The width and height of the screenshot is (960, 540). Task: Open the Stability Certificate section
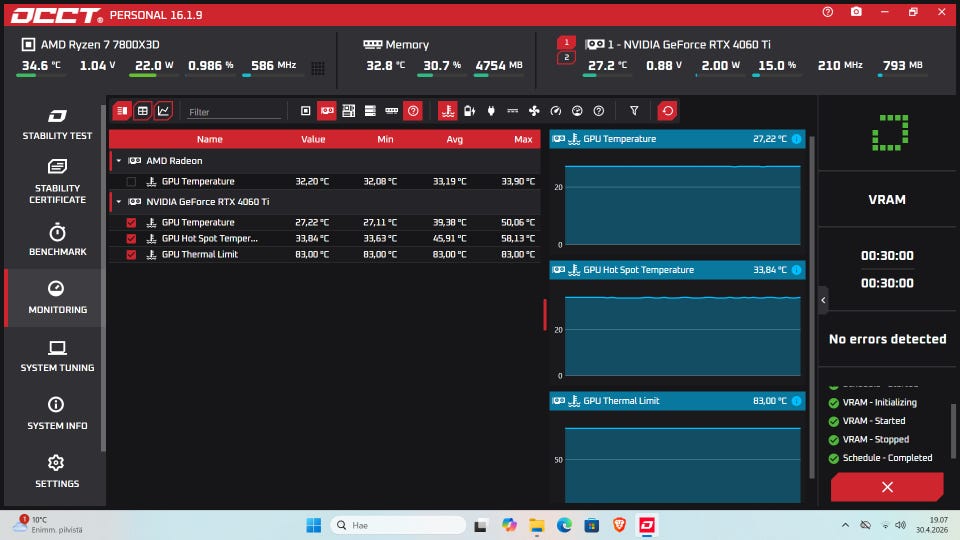pyautogui.click(x=57, y=181)
